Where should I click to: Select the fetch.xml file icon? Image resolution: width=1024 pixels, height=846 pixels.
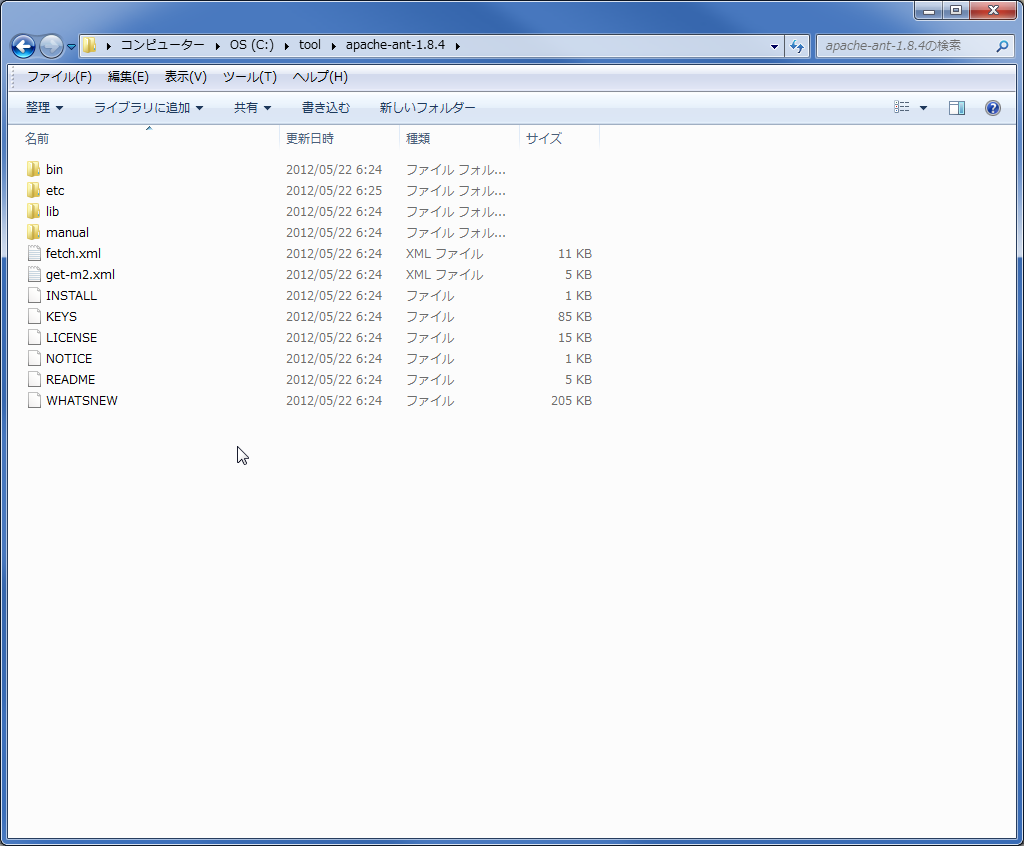(34, 253)
